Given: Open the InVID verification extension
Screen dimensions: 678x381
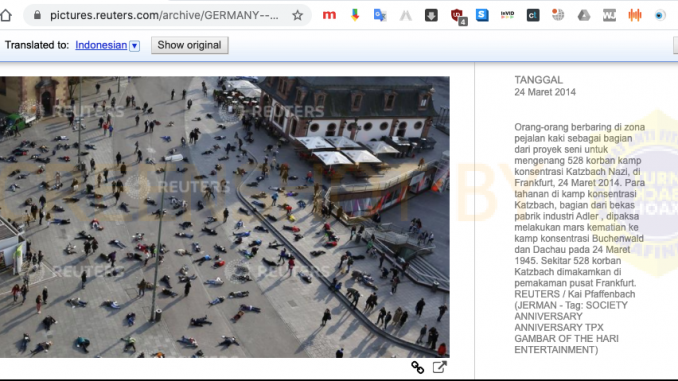Looking at the screenshot, I should tap(507, 15).
